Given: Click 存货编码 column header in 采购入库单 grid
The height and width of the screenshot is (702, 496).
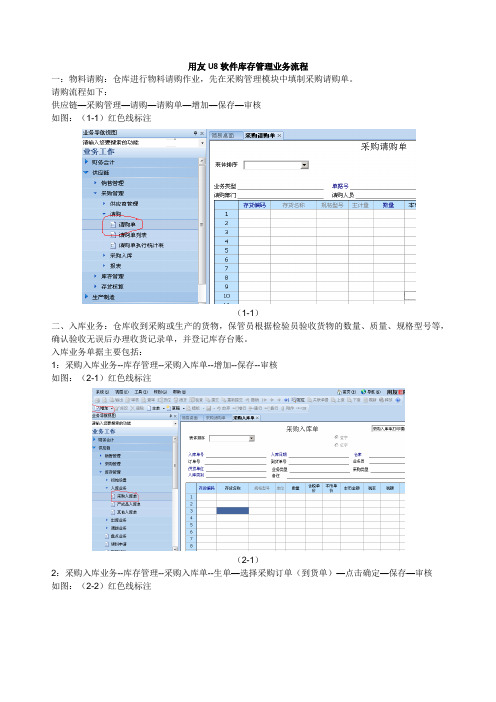Looking at the screenshot, I should (207, 488).
